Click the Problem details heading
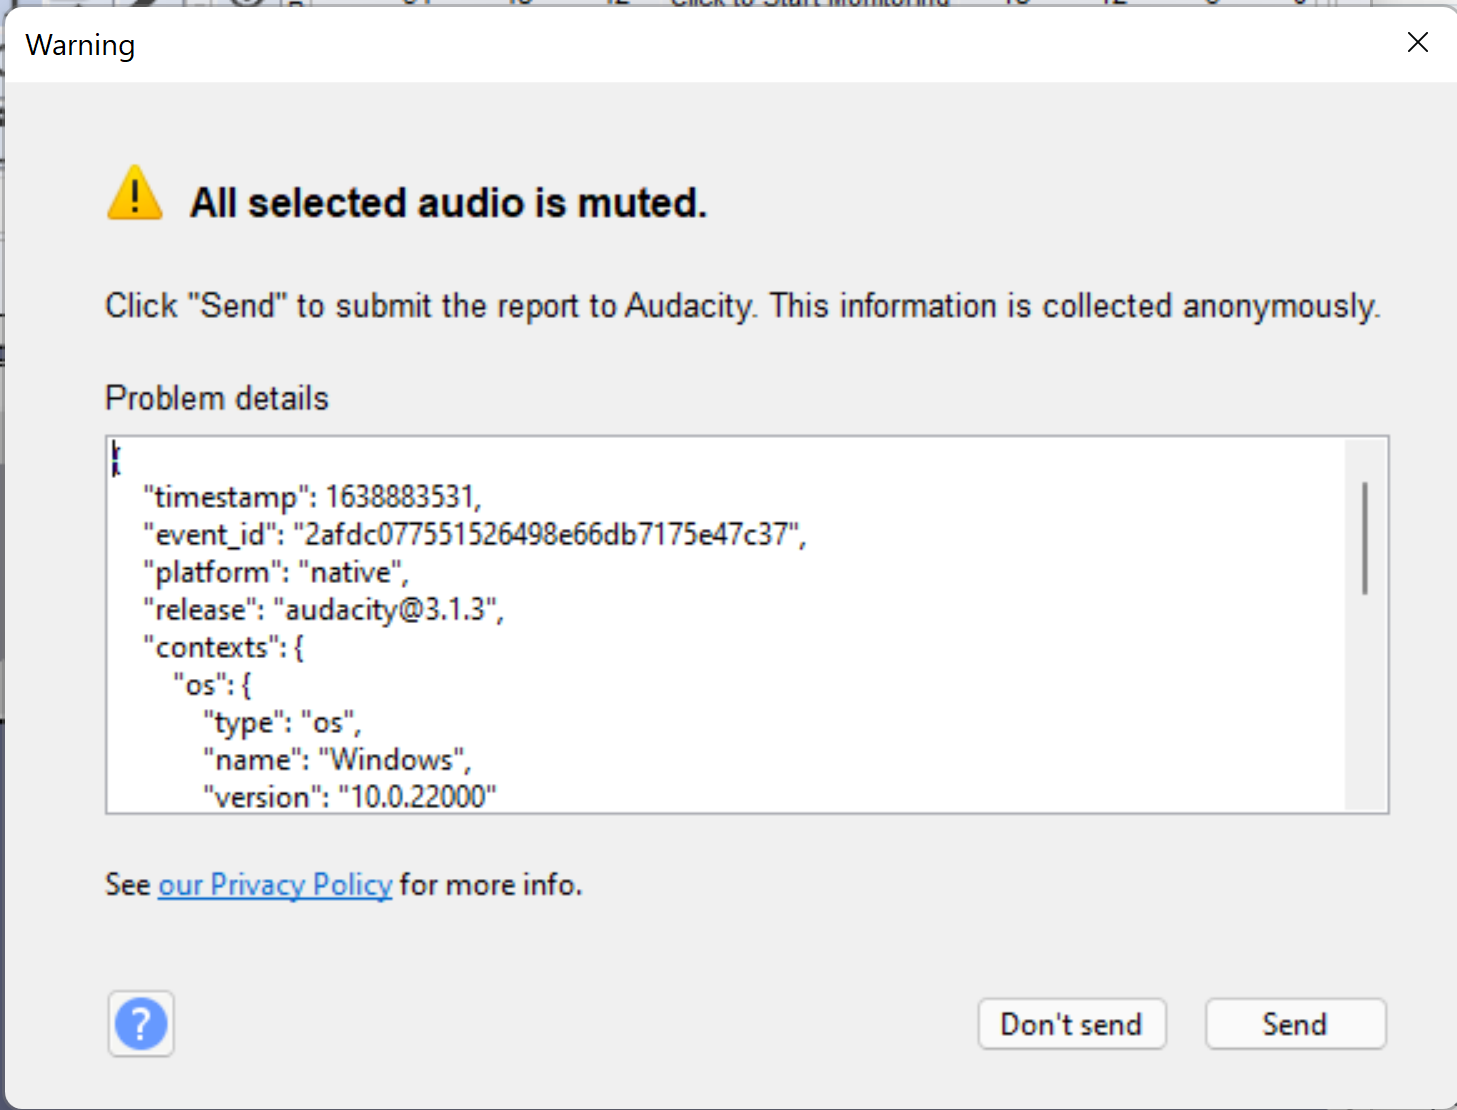 coord(216,397)
